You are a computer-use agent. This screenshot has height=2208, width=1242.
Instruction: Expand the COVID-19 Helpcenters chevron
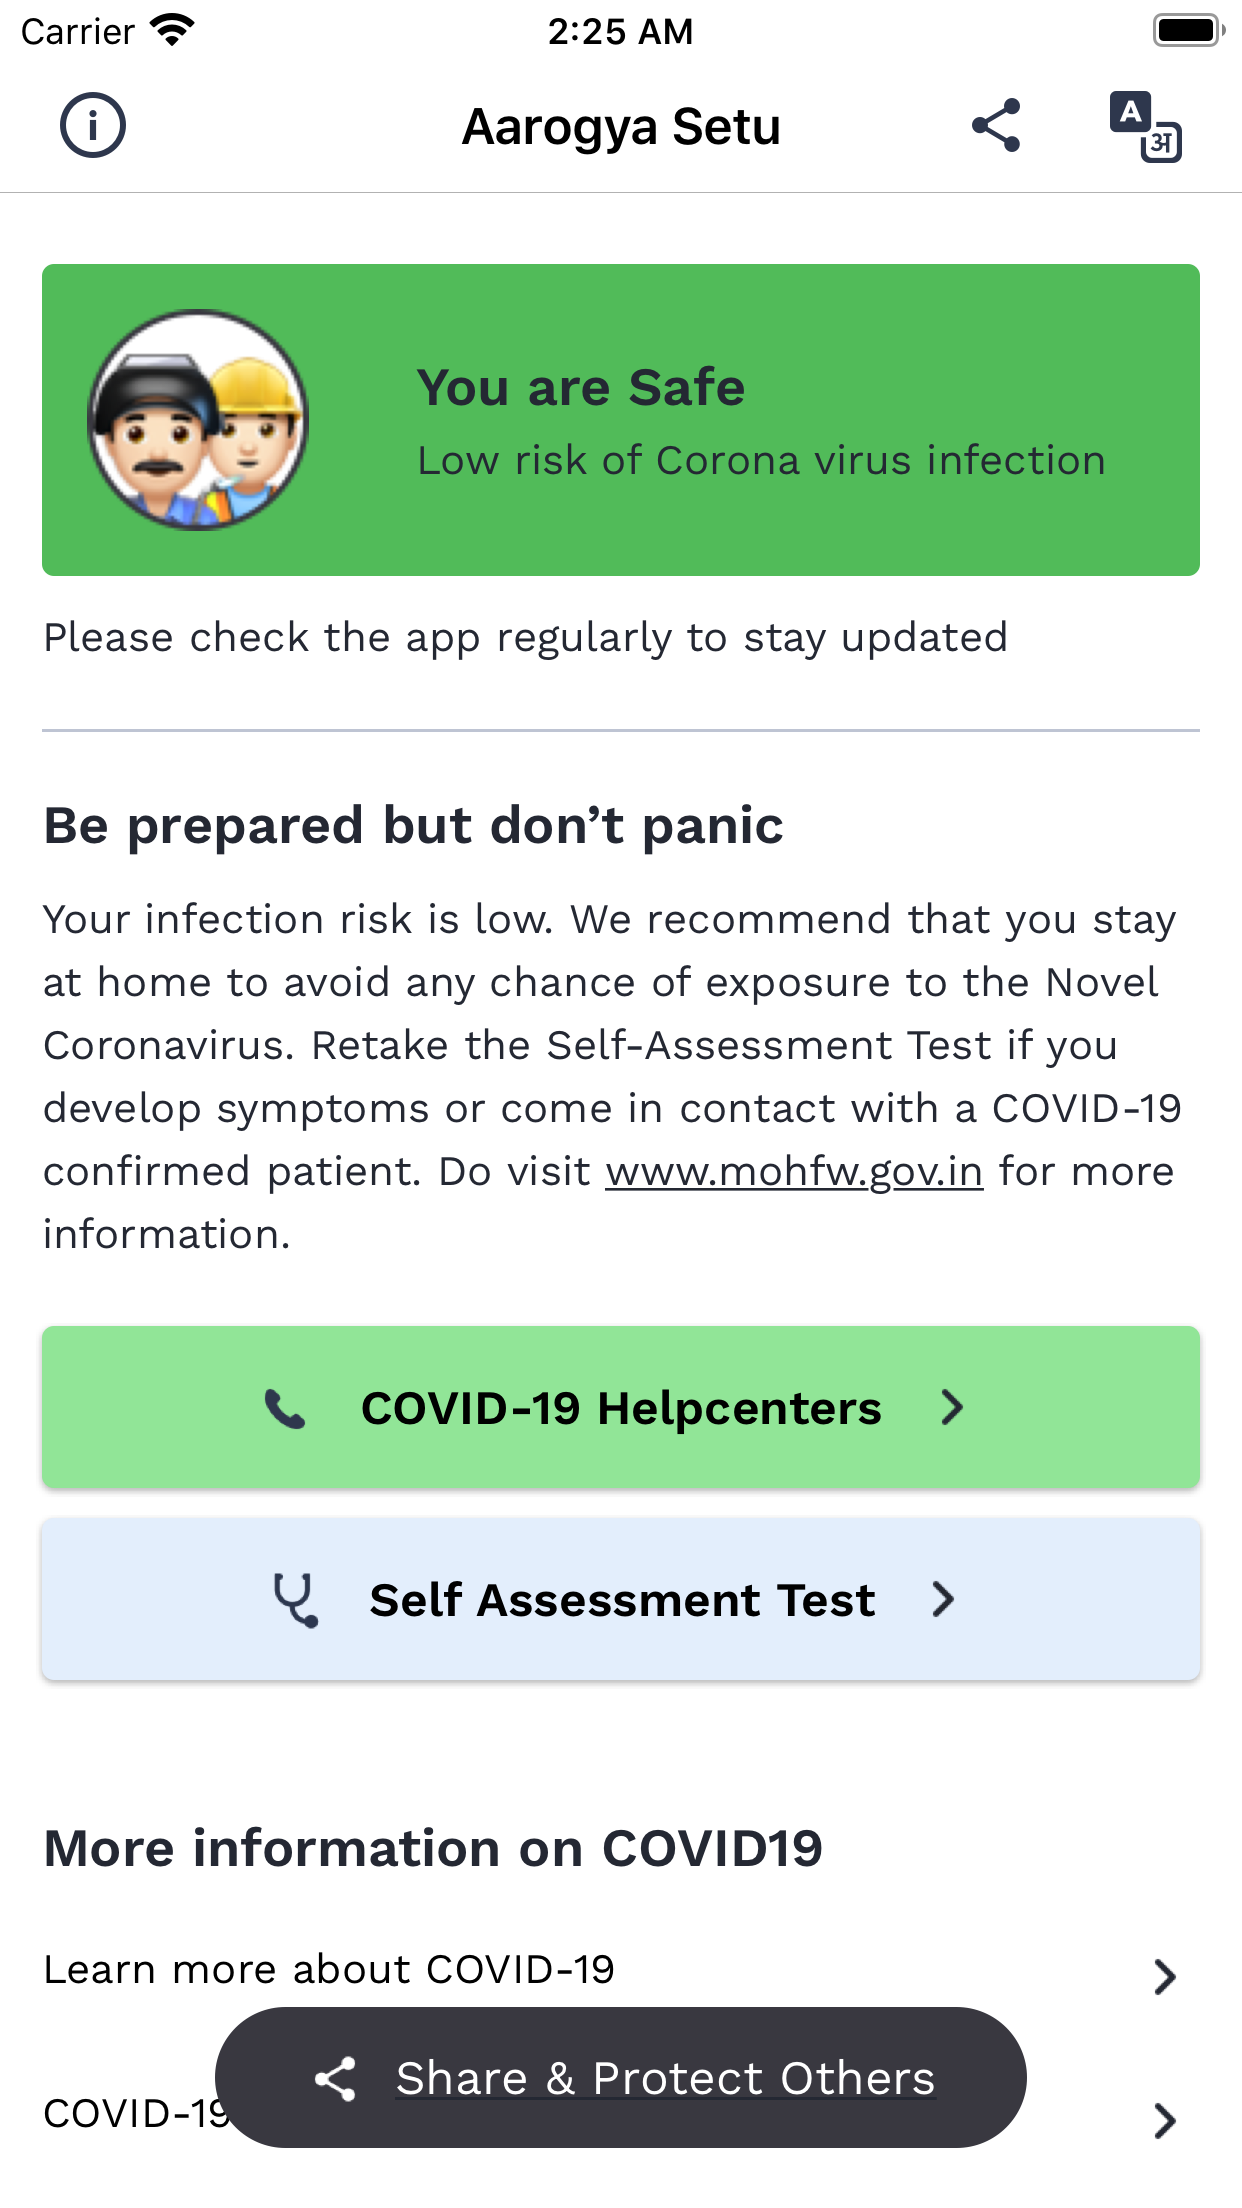[953, 1406]
